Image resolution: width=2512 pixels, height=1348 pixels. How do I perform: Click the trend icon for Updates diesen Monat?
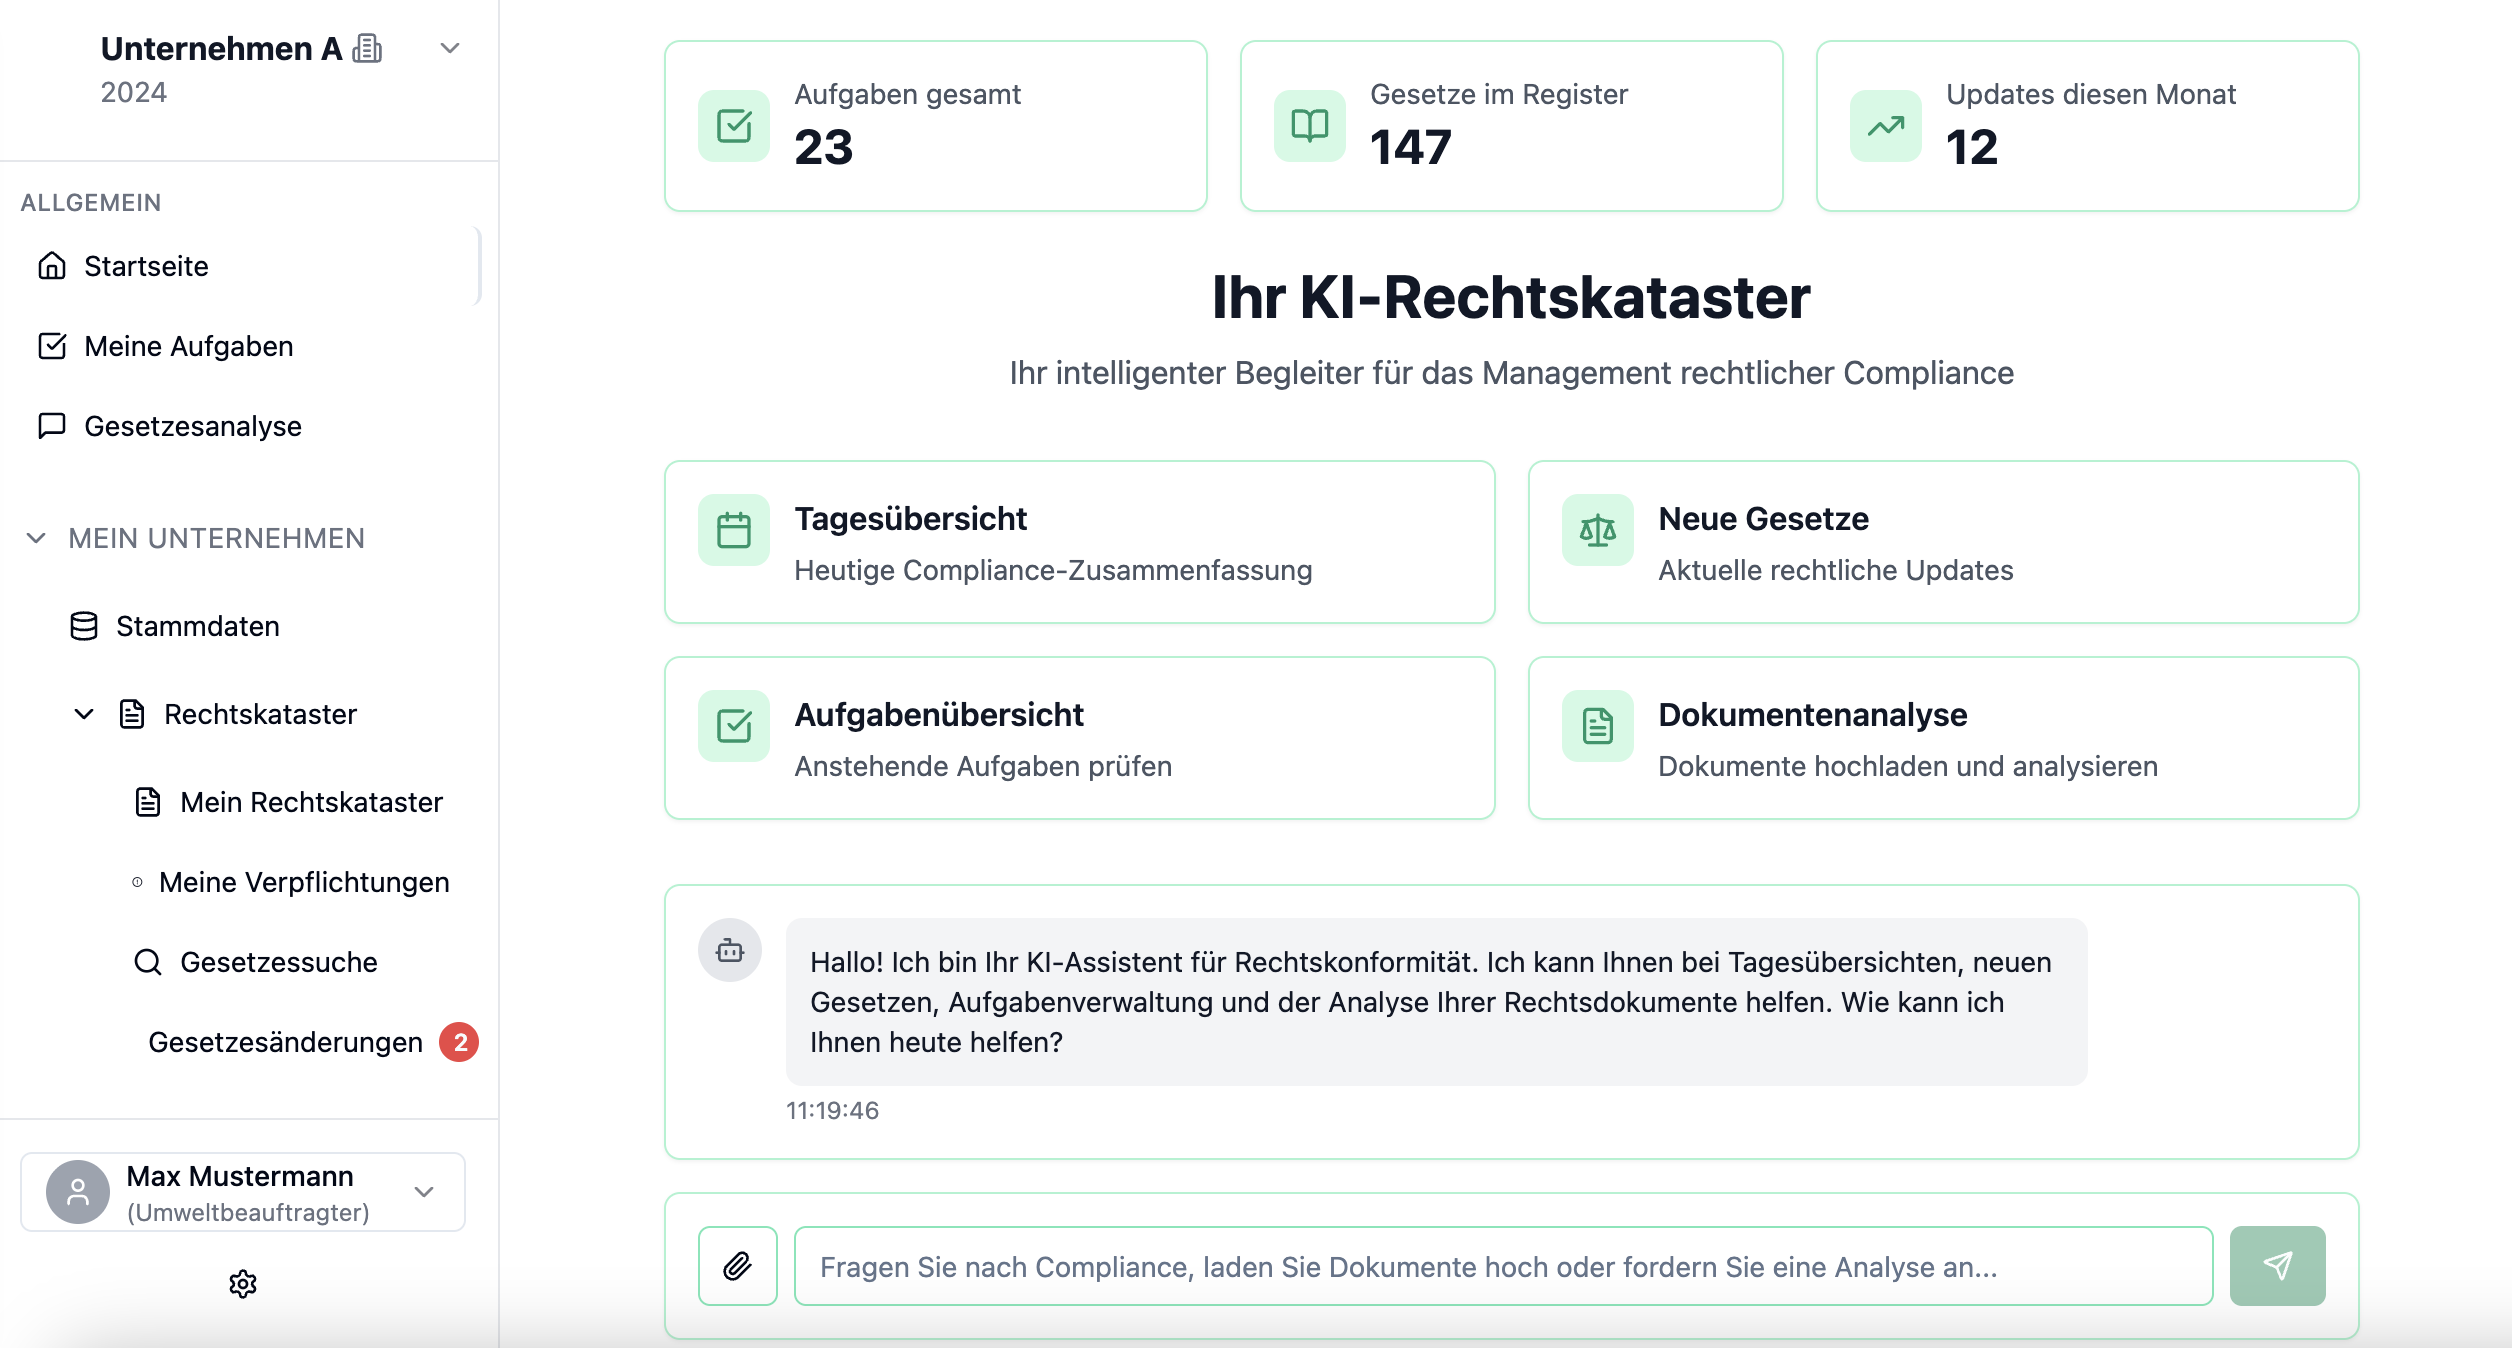[1885, 126]
